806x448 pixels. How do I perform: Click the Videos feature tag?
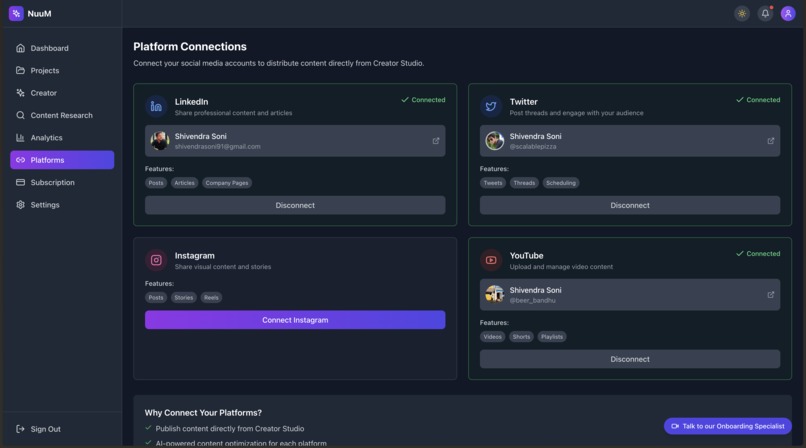click(492, 337)
